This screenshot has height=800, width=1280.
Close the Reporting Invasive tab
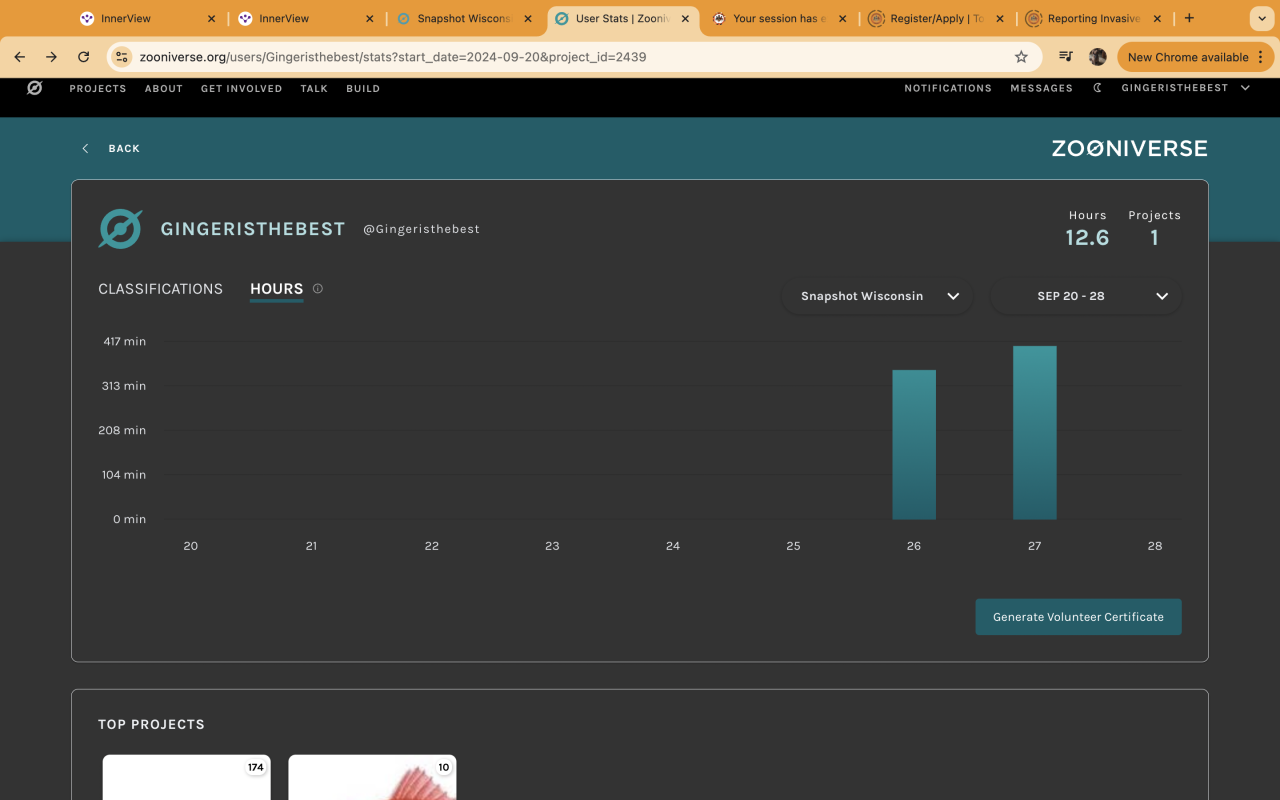1157,18
